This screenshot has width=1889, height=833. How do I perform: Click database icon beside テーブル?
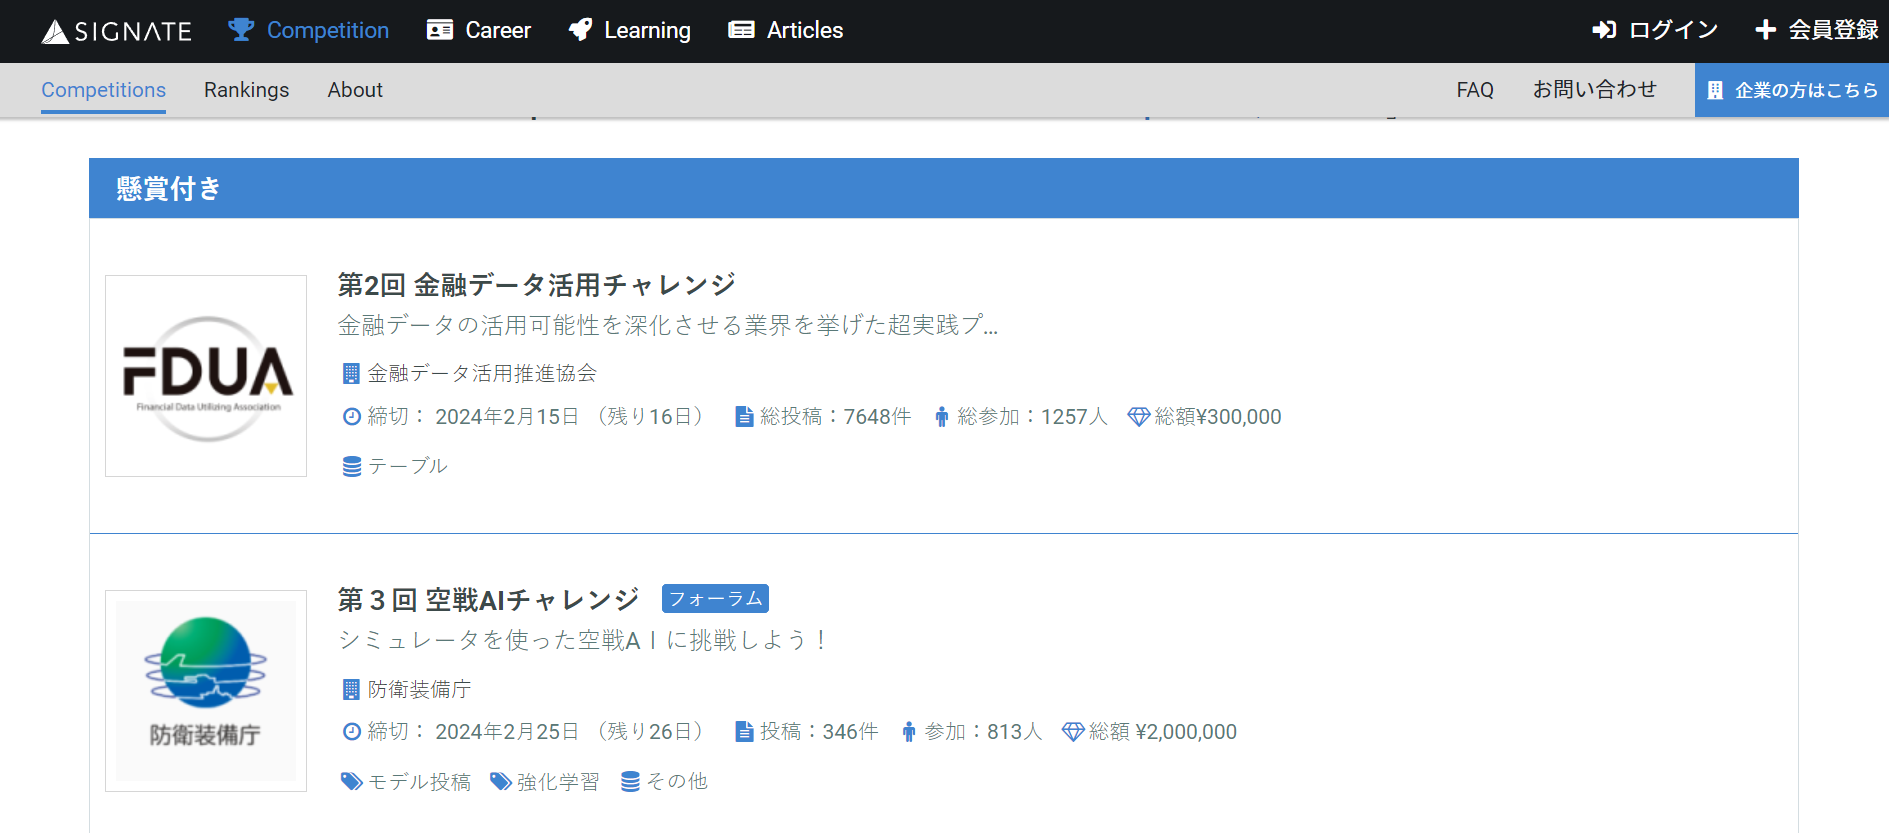352,467
